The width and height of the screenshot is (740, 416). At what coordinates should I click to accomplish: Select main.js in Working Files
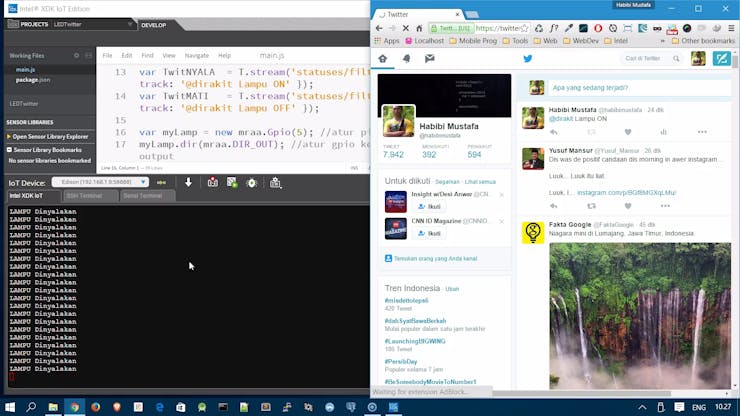tap(25, 69)
